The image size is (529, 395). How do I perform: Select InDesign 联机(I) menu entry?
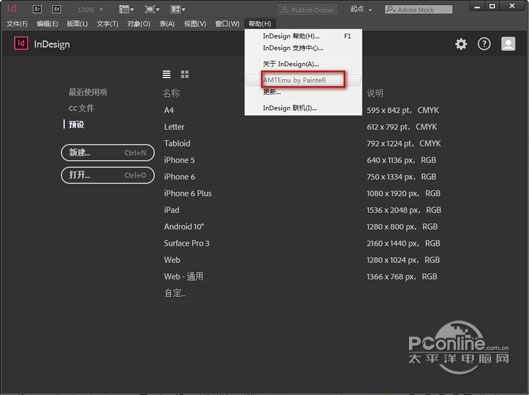click(x=303, y=108)
